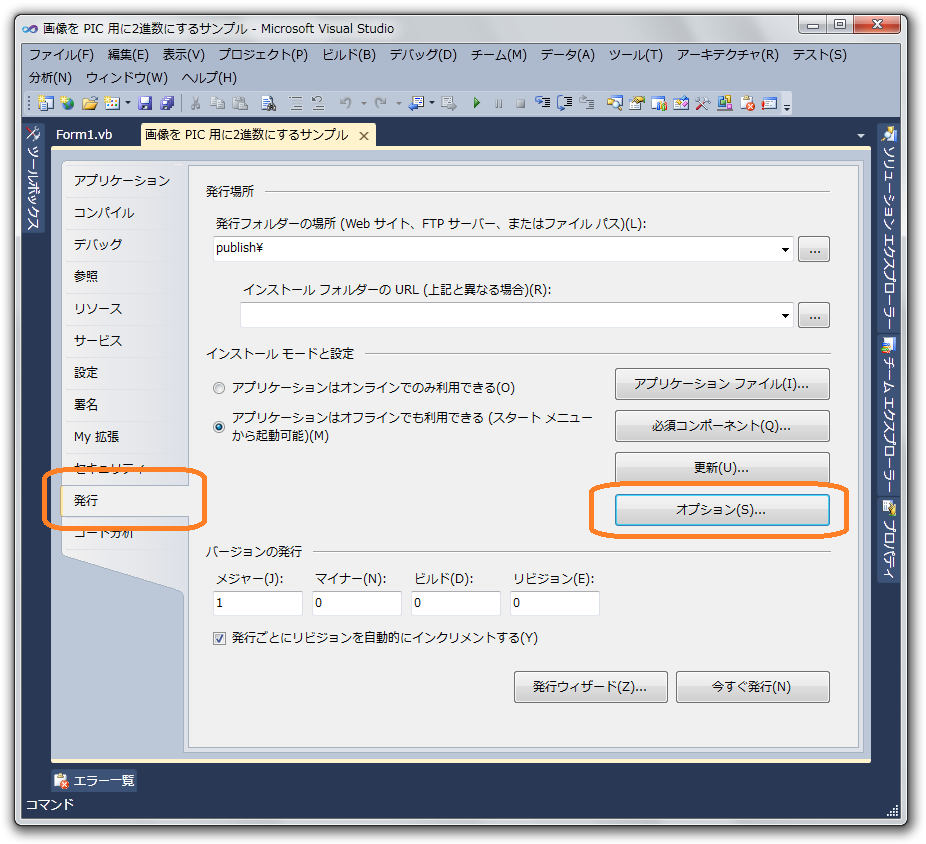Open the toolbar options overflow arrow
This screenshot has height=844, width=926.
coord(787,106)
